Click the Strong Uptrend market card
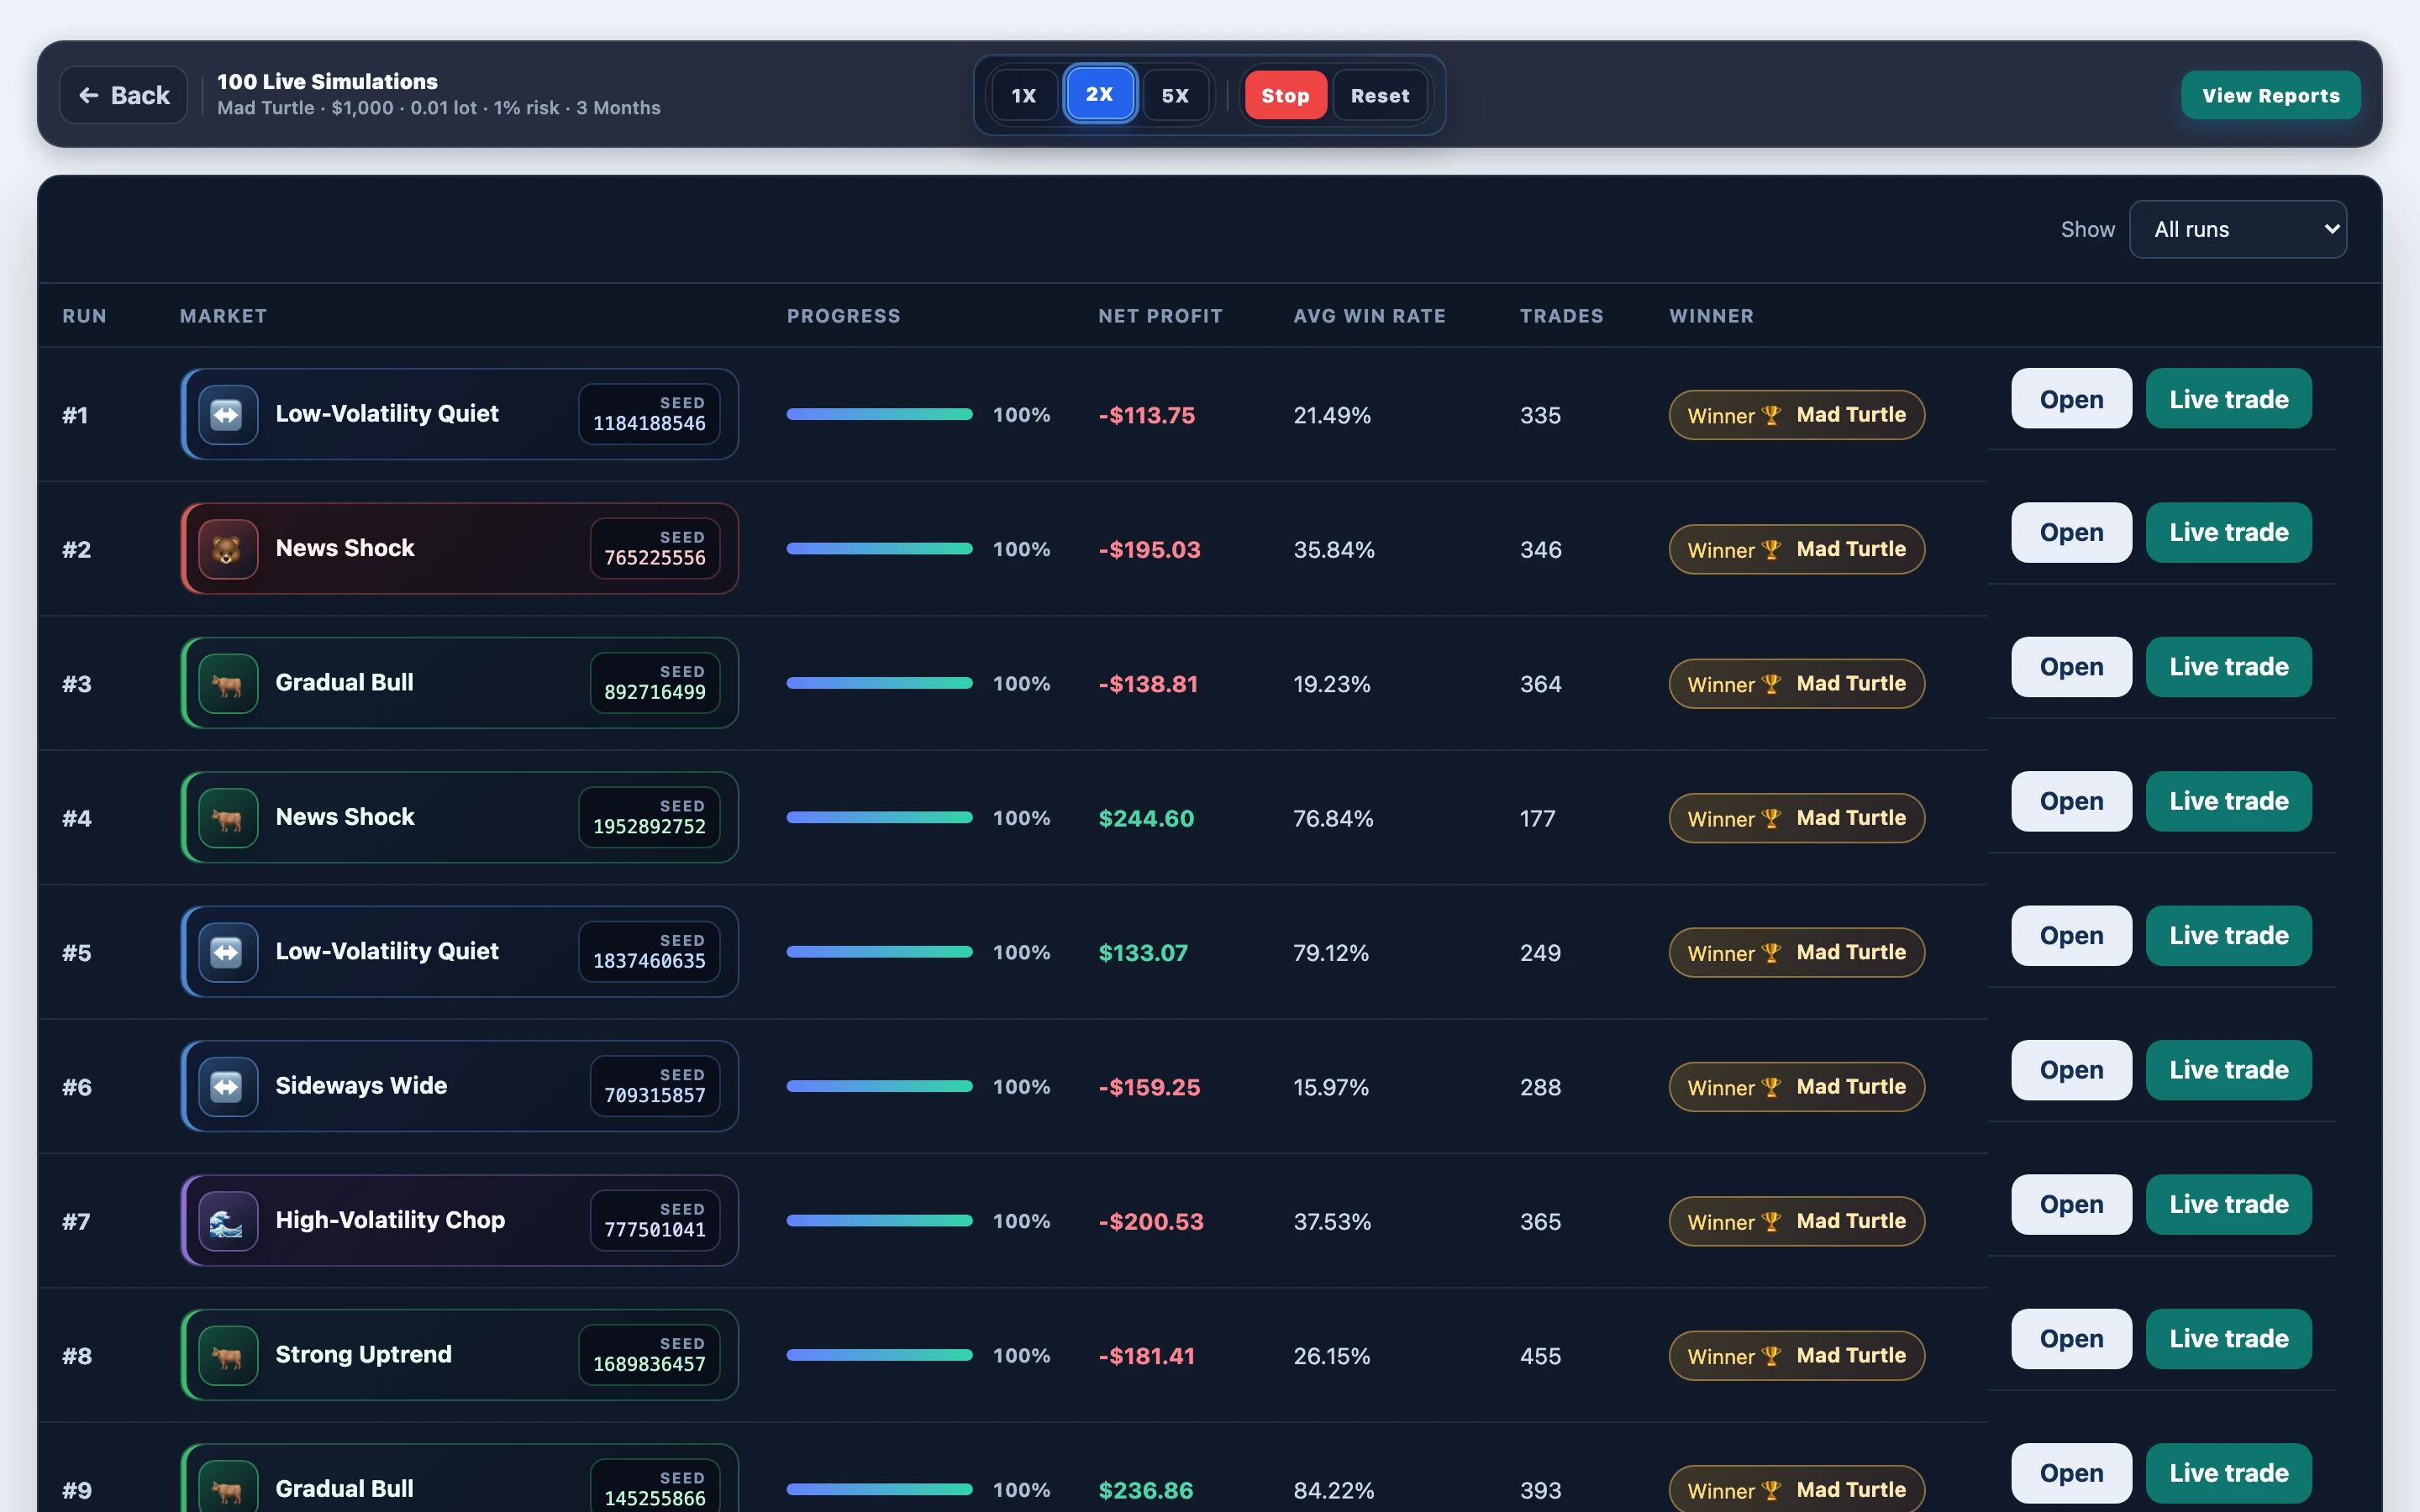 tap(459, 1355)
